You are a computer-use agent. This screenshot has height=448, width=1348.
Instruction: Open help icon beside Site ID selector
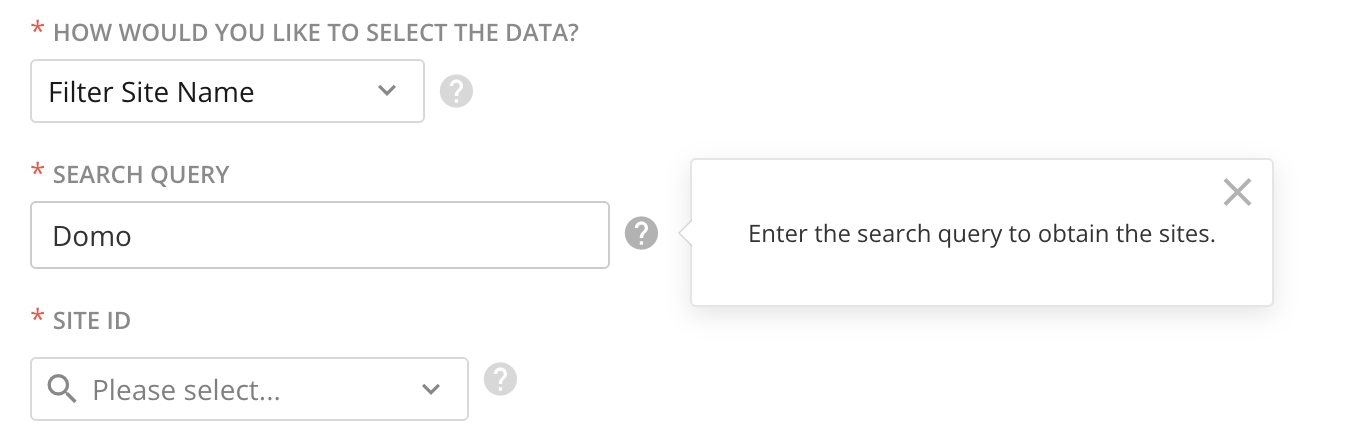(x=500, y=380)
